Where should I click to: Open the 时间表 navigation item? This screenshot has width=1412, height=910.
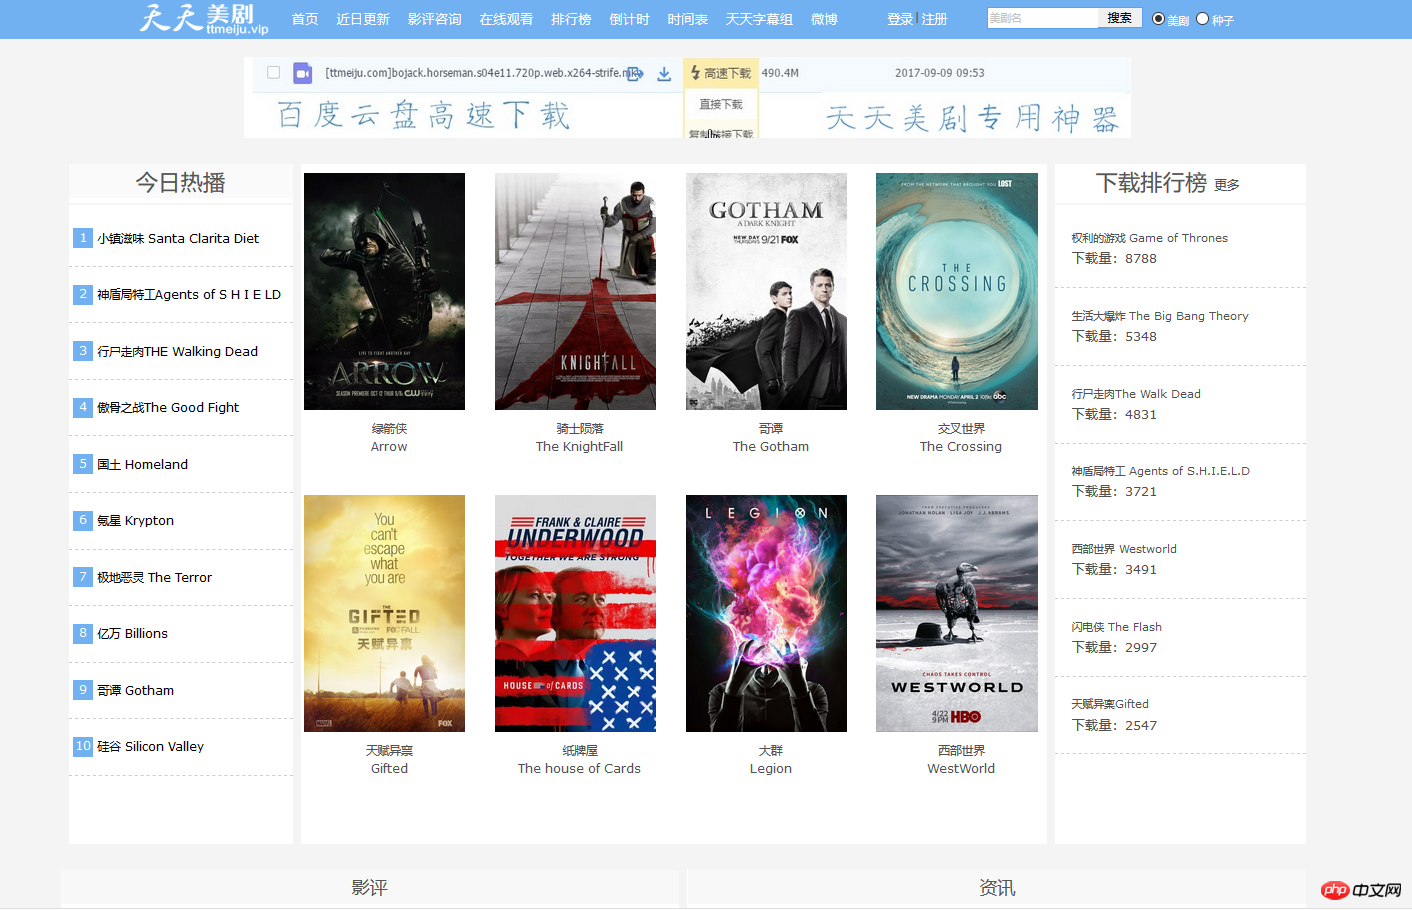tap(687, 19)
